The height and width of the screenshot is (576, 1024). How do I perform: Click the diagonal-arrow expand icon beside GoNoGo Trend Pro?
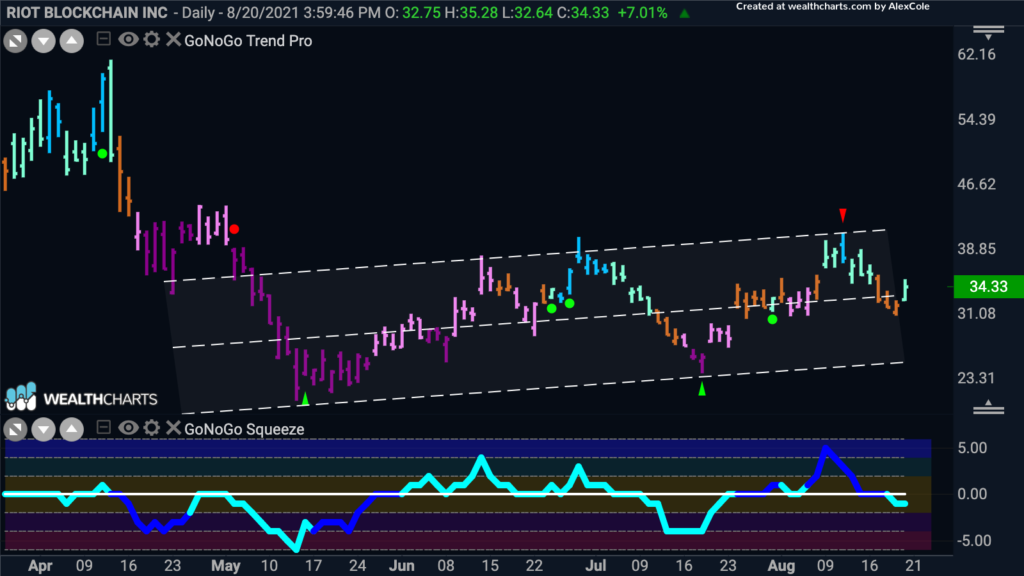click(x=15, y=41)
